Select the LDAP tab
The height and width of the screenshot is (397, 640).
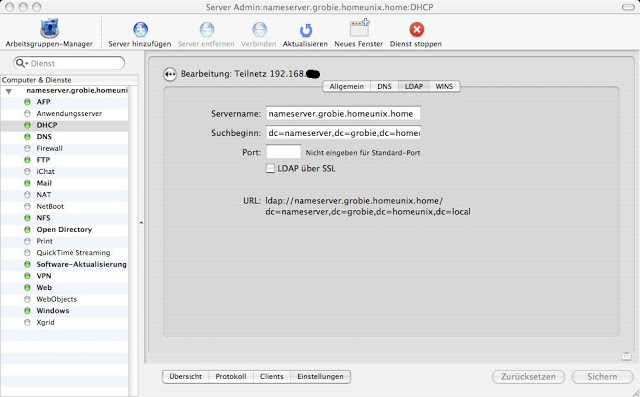413,86
